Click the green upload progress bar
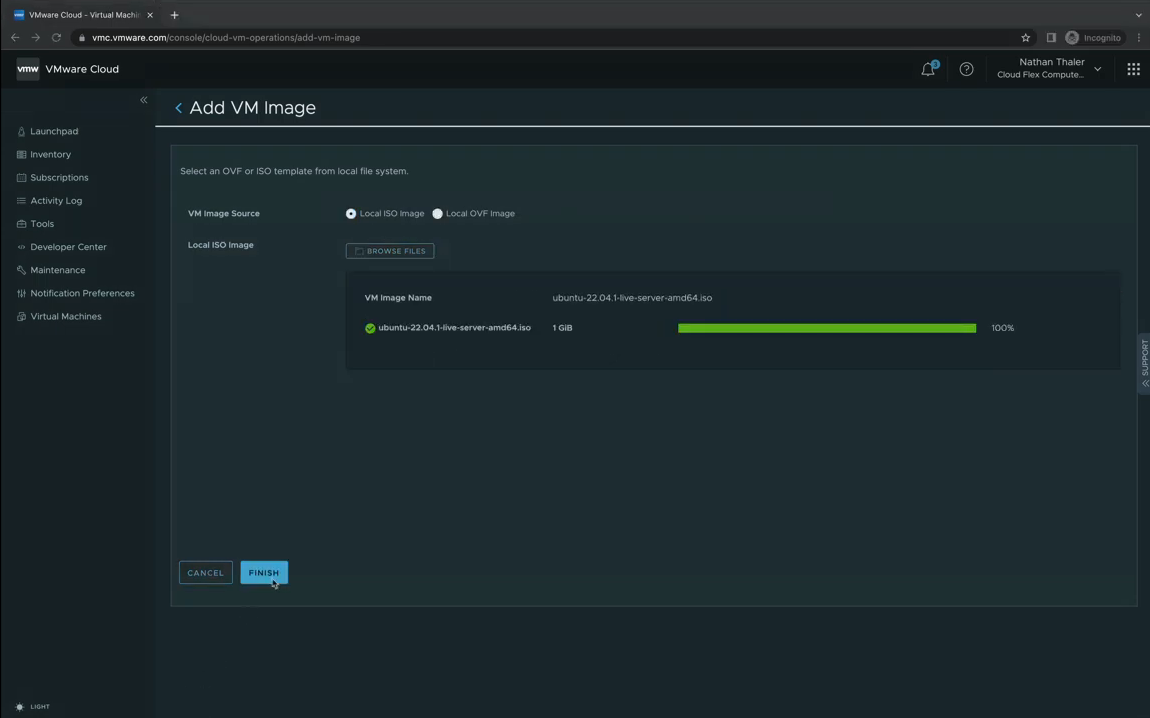 point(827,328)
